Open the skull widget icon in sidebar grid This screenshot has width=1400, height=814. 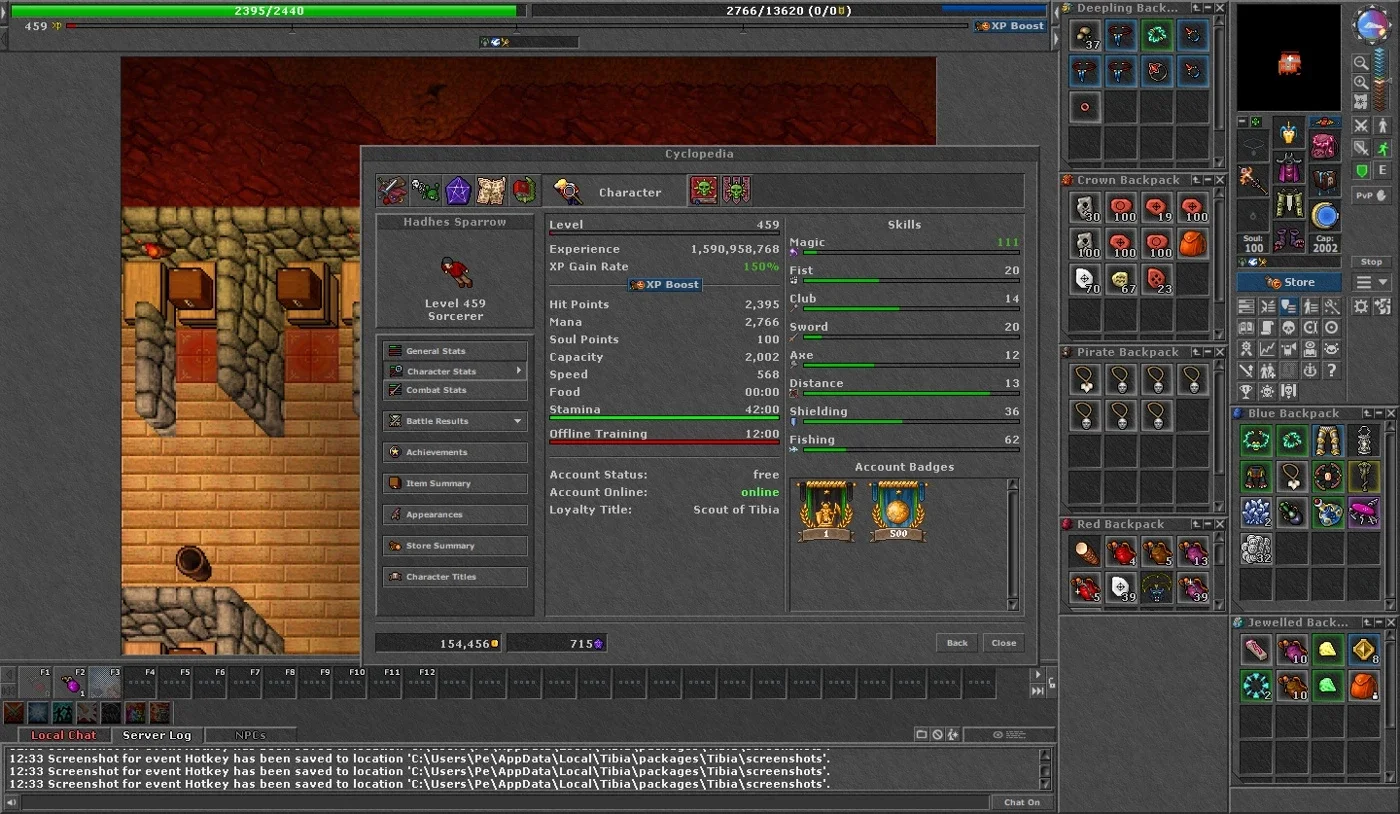(1289, 328)
